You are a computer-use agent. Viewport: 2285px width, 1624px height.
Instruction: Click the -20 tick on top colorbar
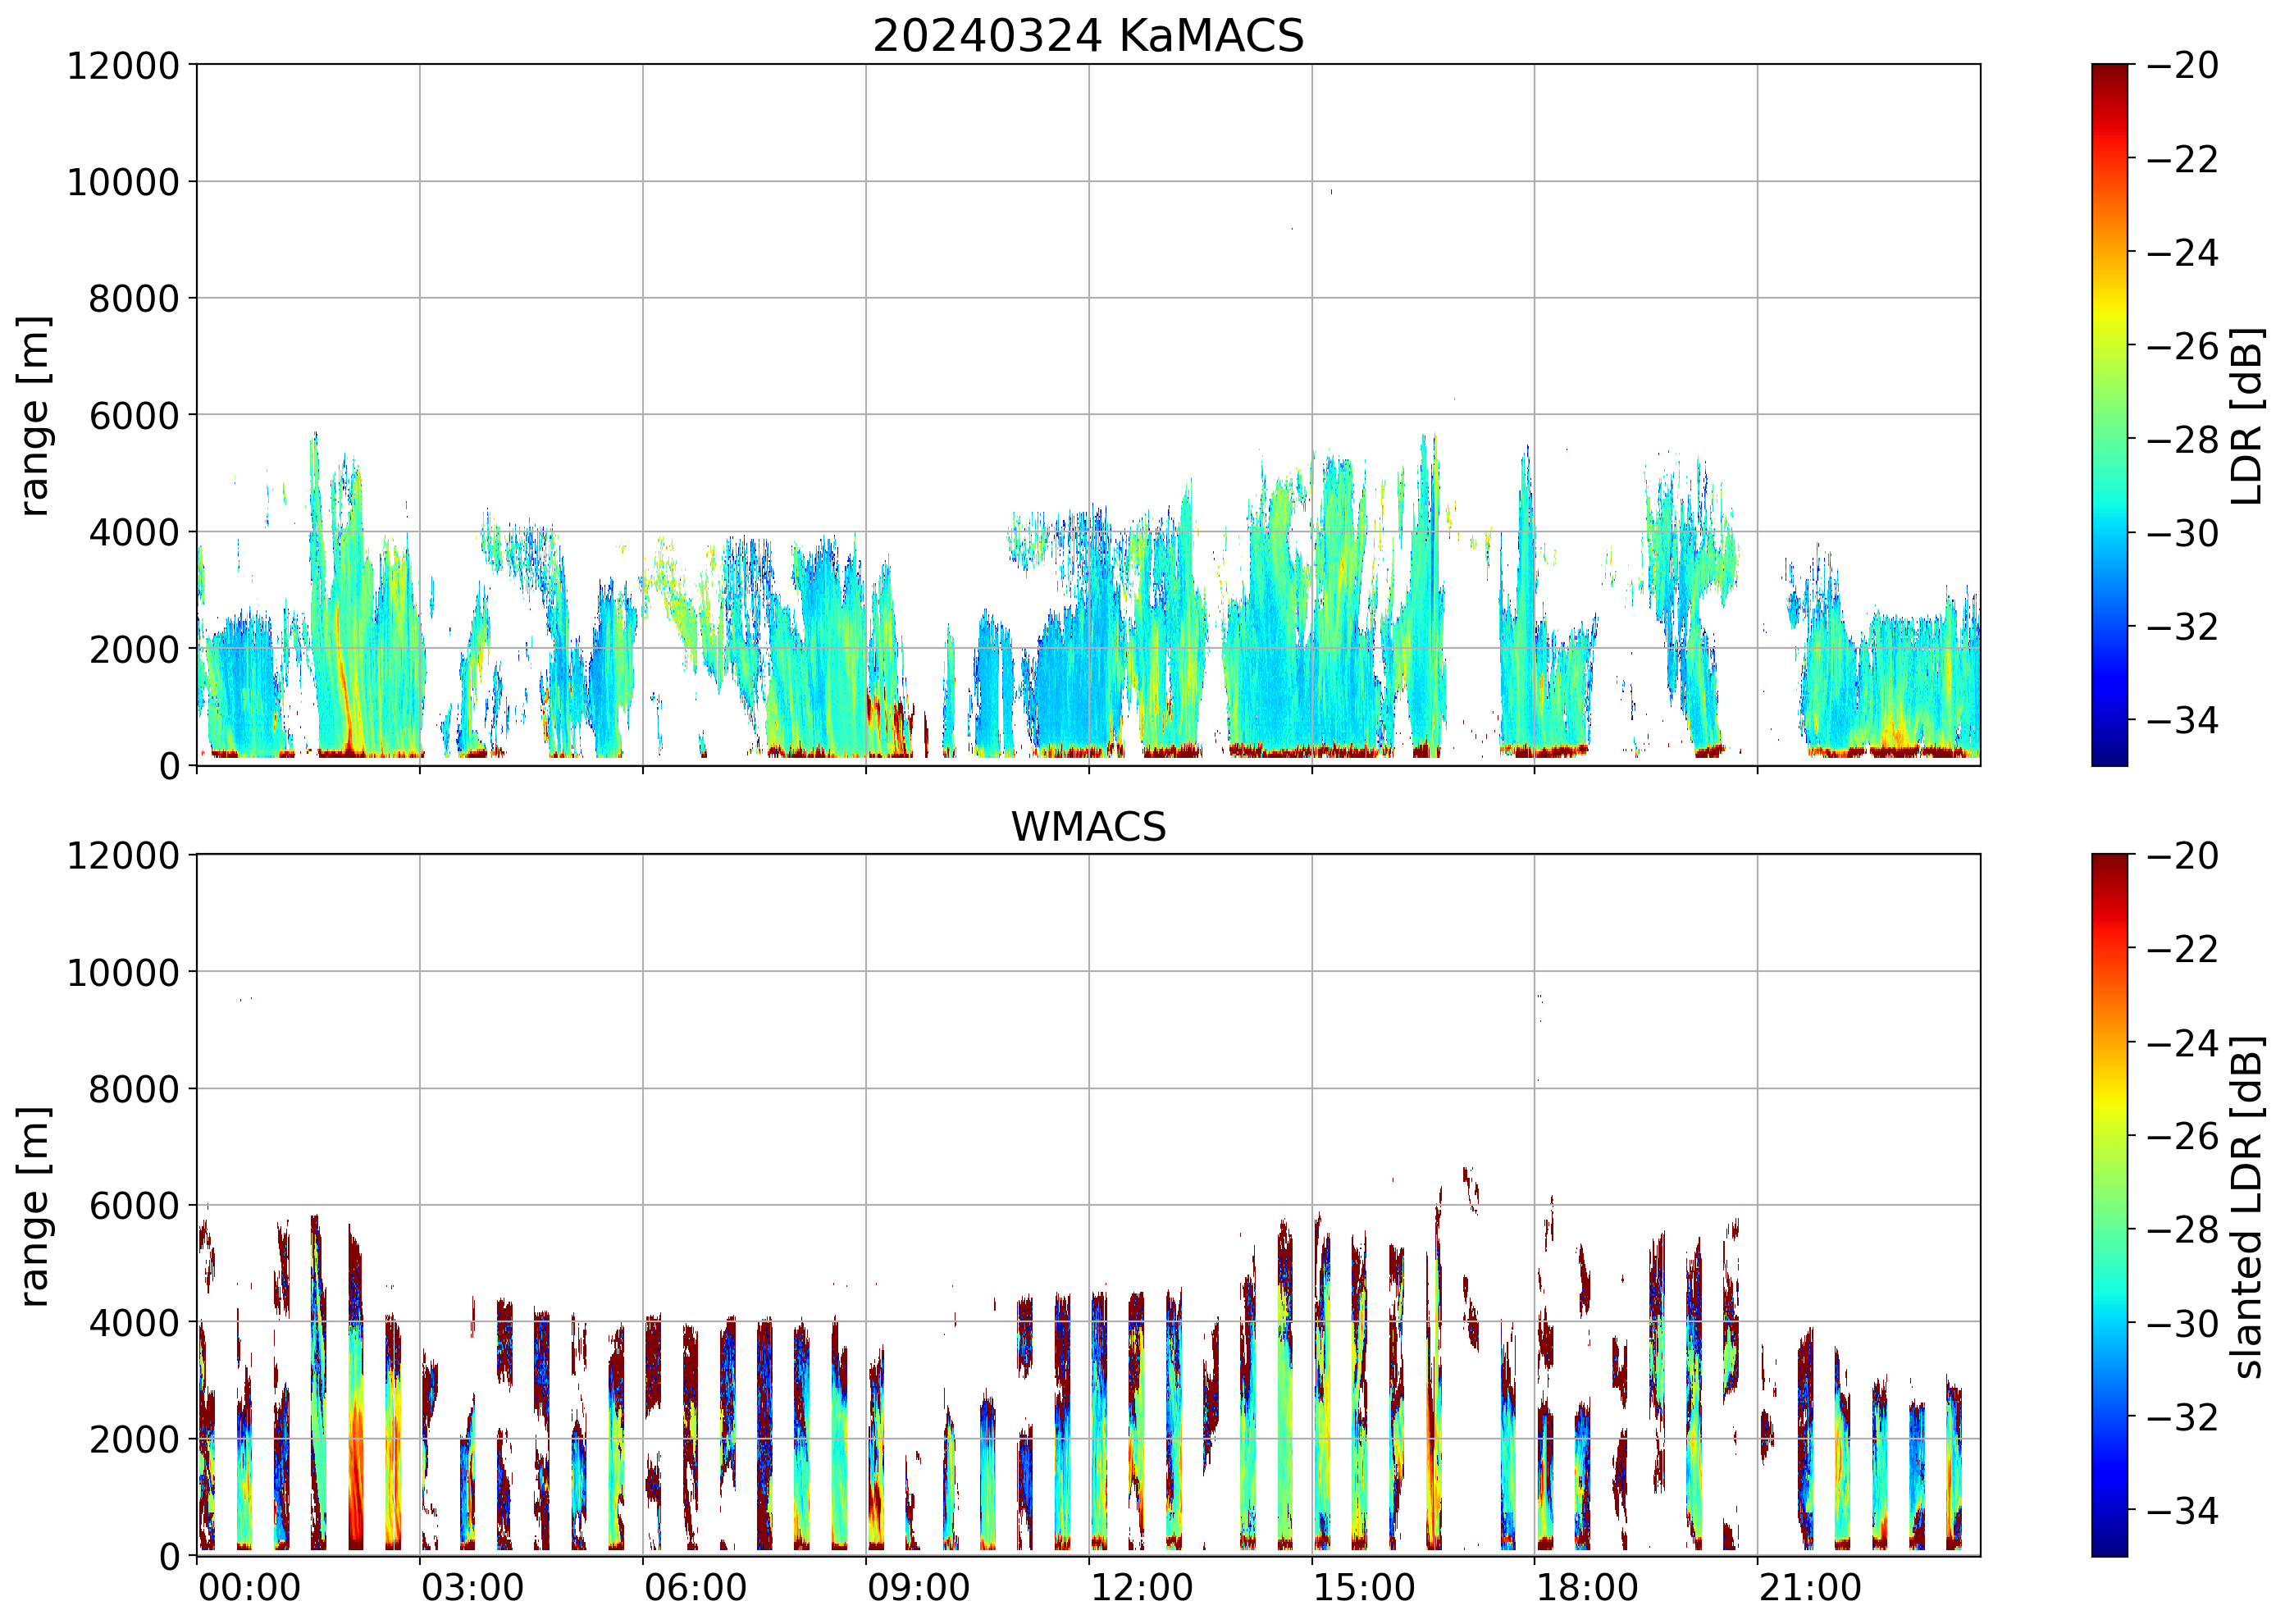point(2182,66)
